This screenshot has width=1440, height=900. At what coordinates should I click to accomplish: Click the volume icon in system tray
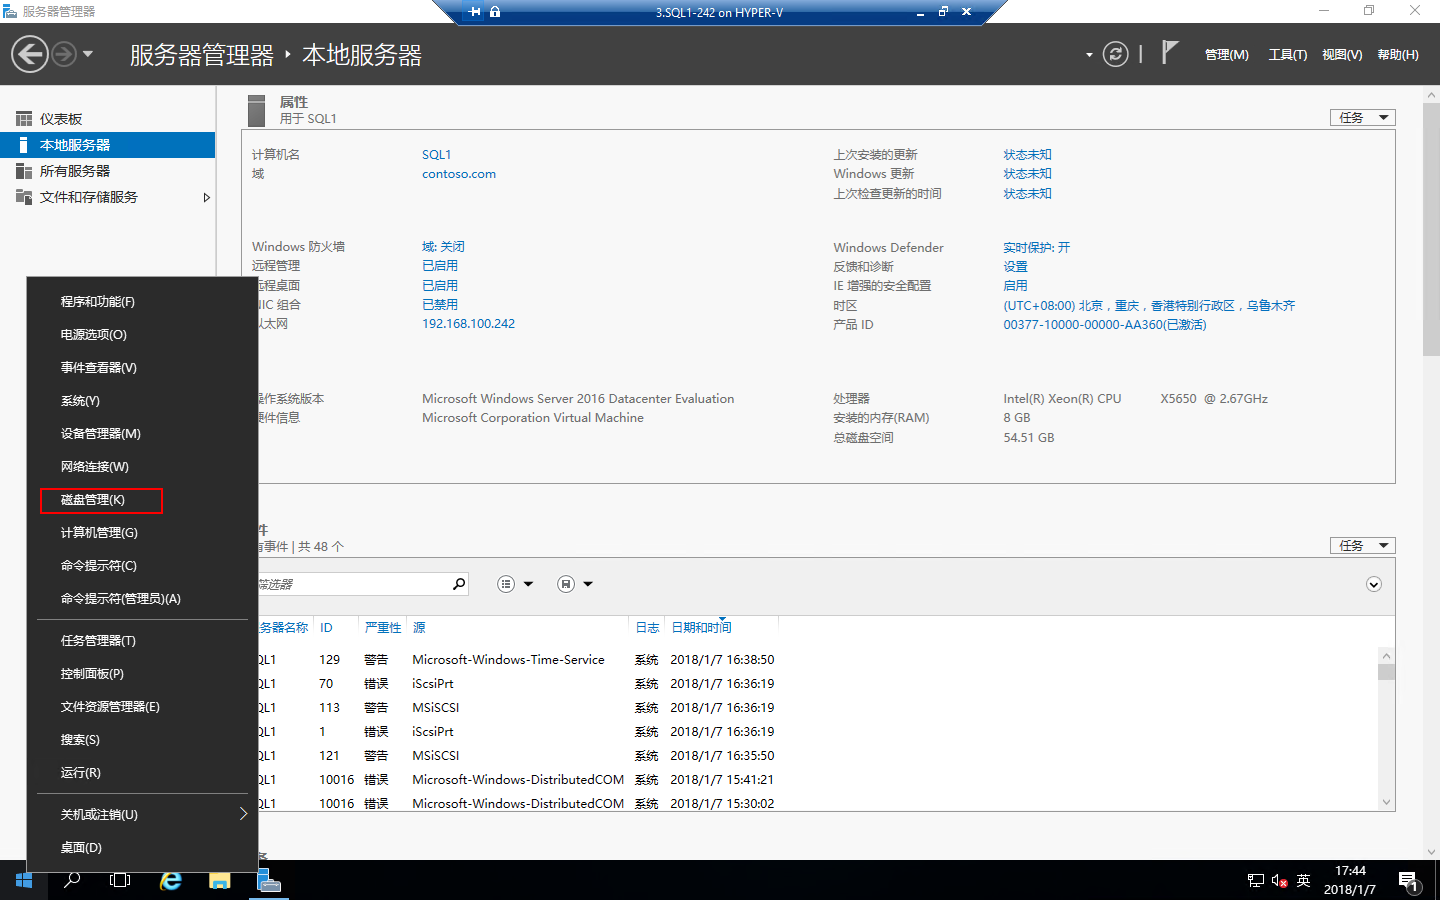[1279, 881]
